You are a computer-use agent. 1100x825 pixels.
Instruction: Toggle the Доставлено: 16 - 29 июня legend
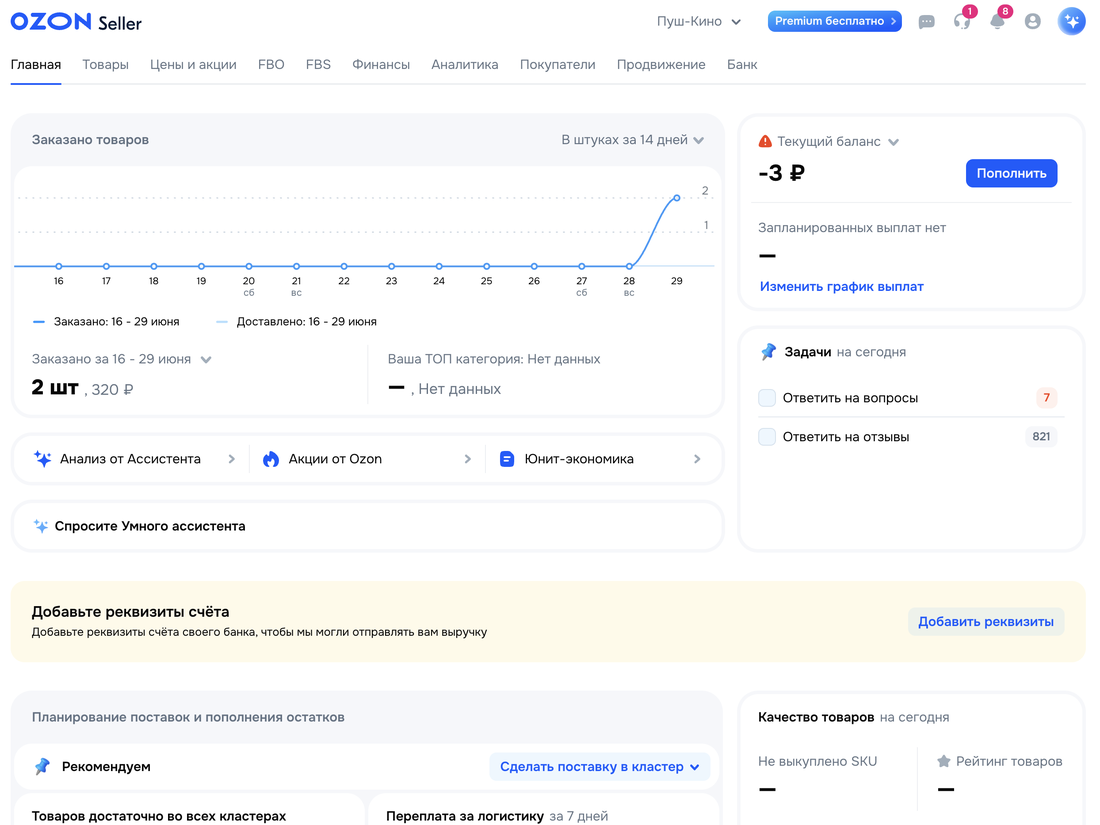pos(296,322)
